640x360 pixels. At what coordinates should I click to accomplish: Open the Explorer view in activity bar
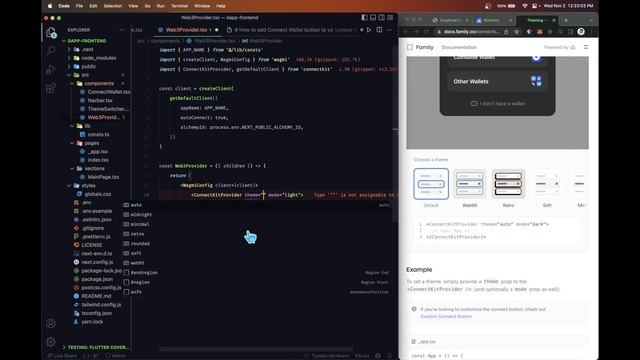51,33
